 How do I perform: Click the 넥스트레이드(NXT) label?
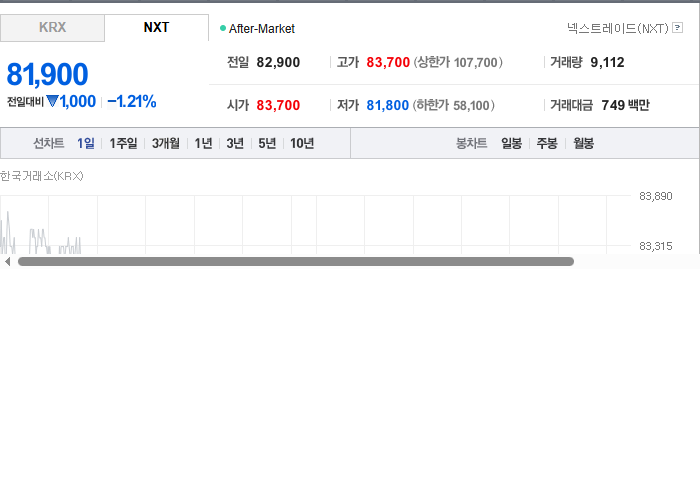coord(618,28)
